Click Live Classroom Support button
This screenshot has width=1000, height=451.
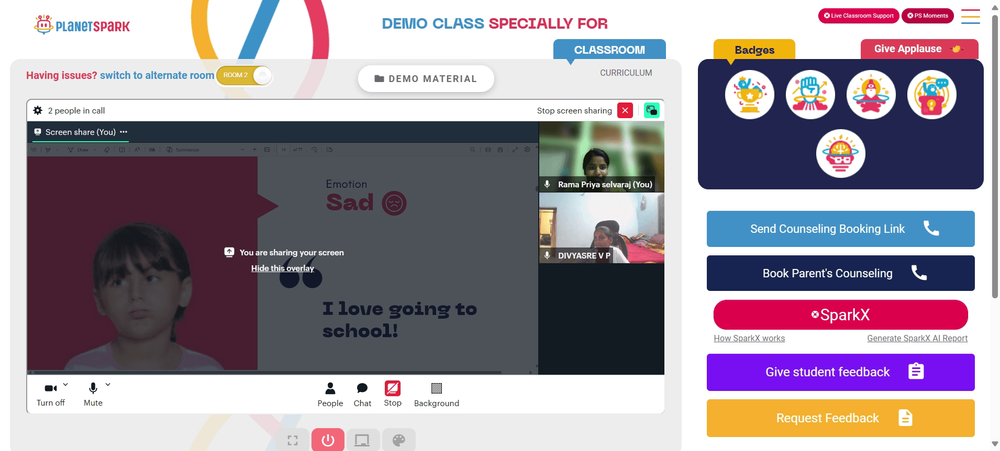pyautogui.click(x=858, y=15)
